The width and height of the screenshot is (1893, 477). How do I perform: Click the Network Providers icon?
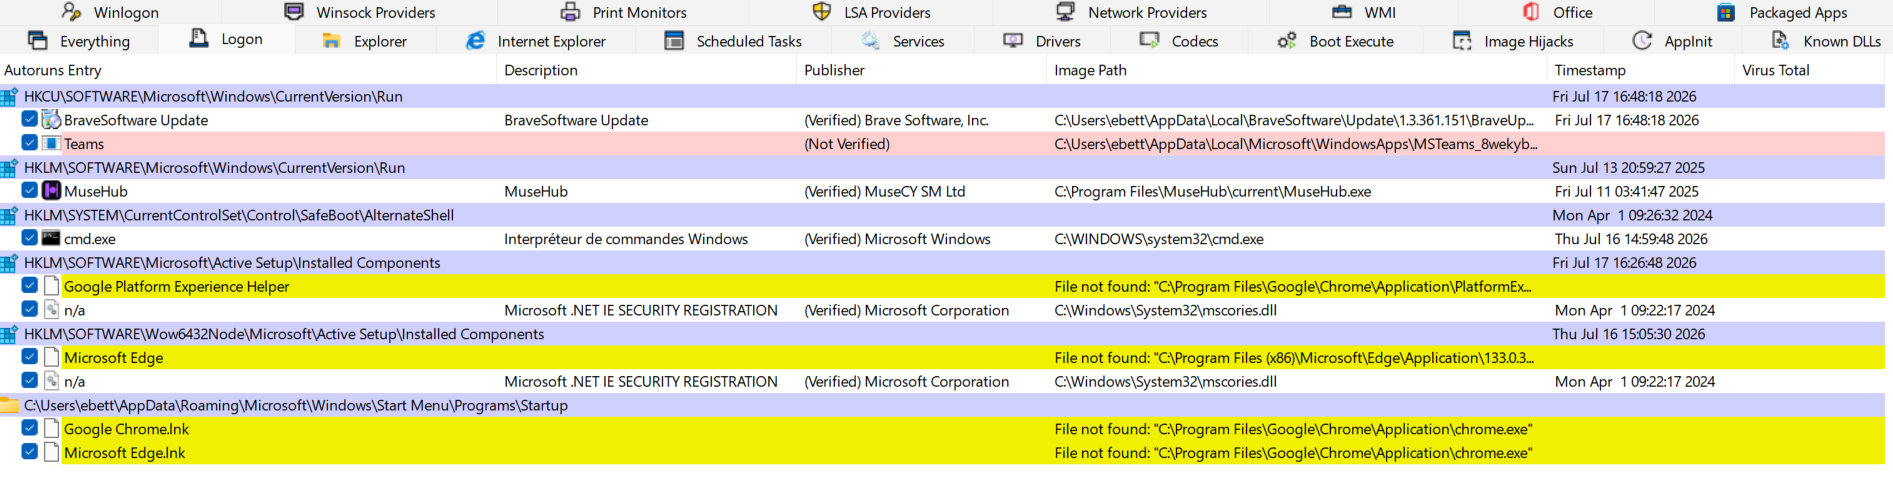click(1065, 12)
